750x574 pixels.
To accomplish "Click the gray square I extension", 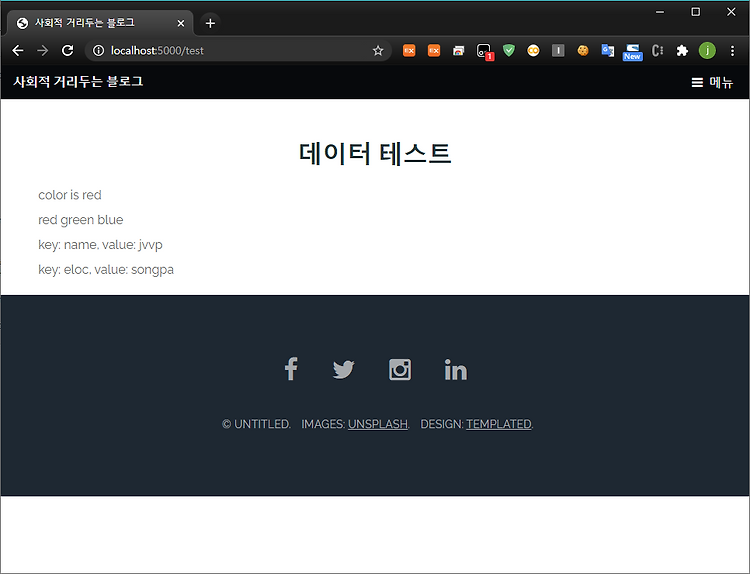I will [x=558, y=51].
